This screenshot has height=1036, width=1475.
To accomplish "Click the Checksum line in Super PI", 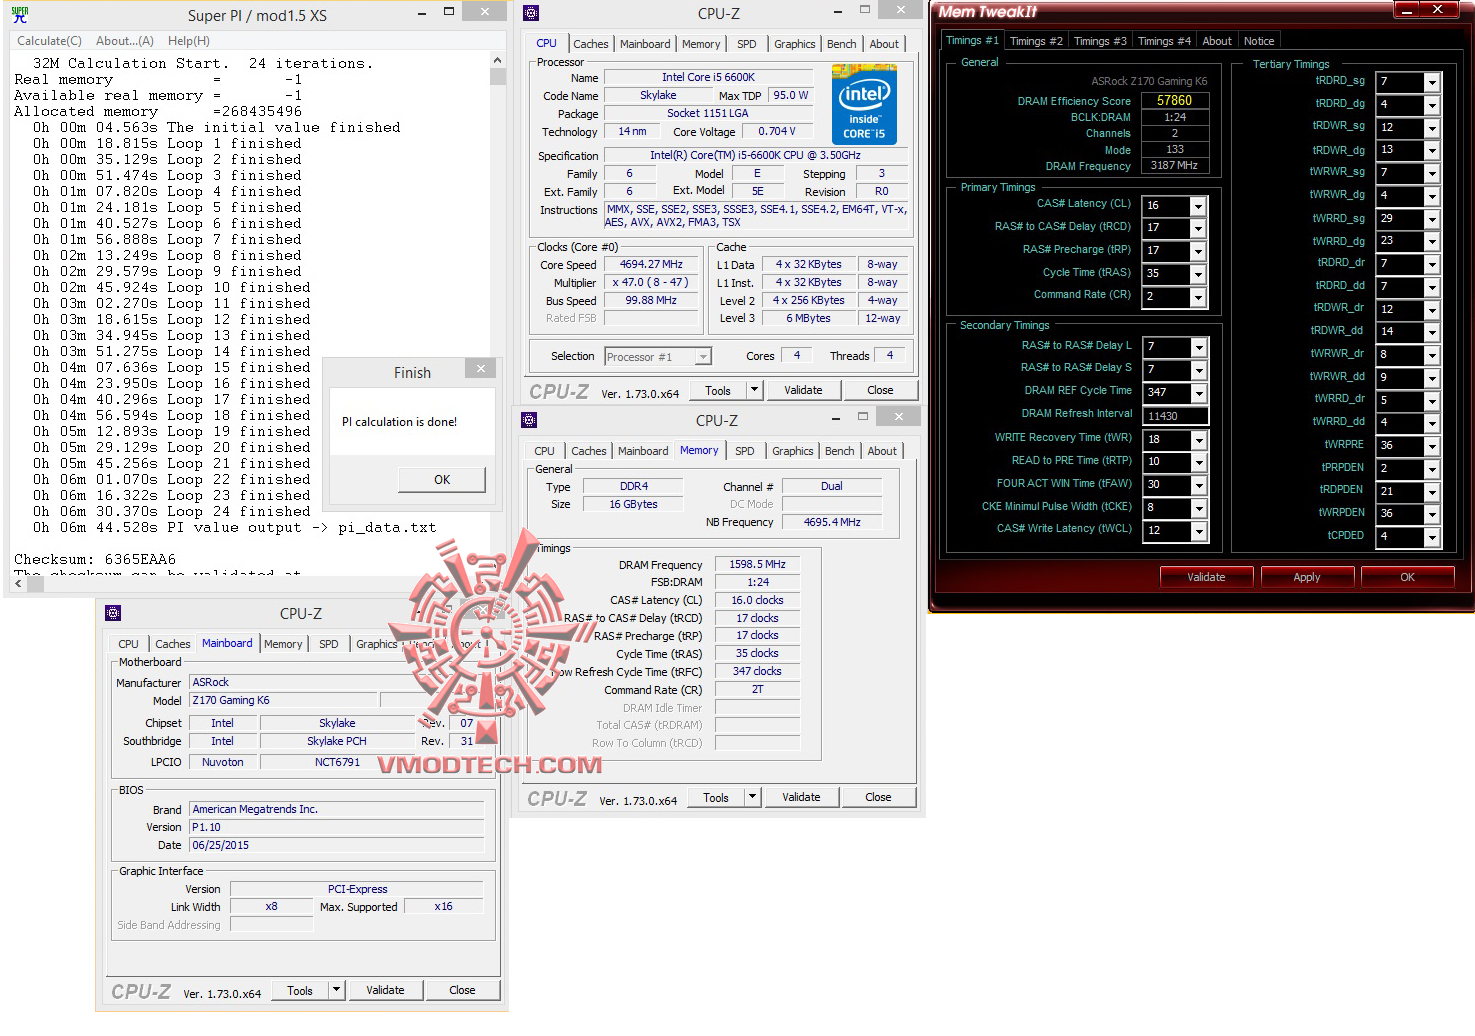I will pos(95,560).
